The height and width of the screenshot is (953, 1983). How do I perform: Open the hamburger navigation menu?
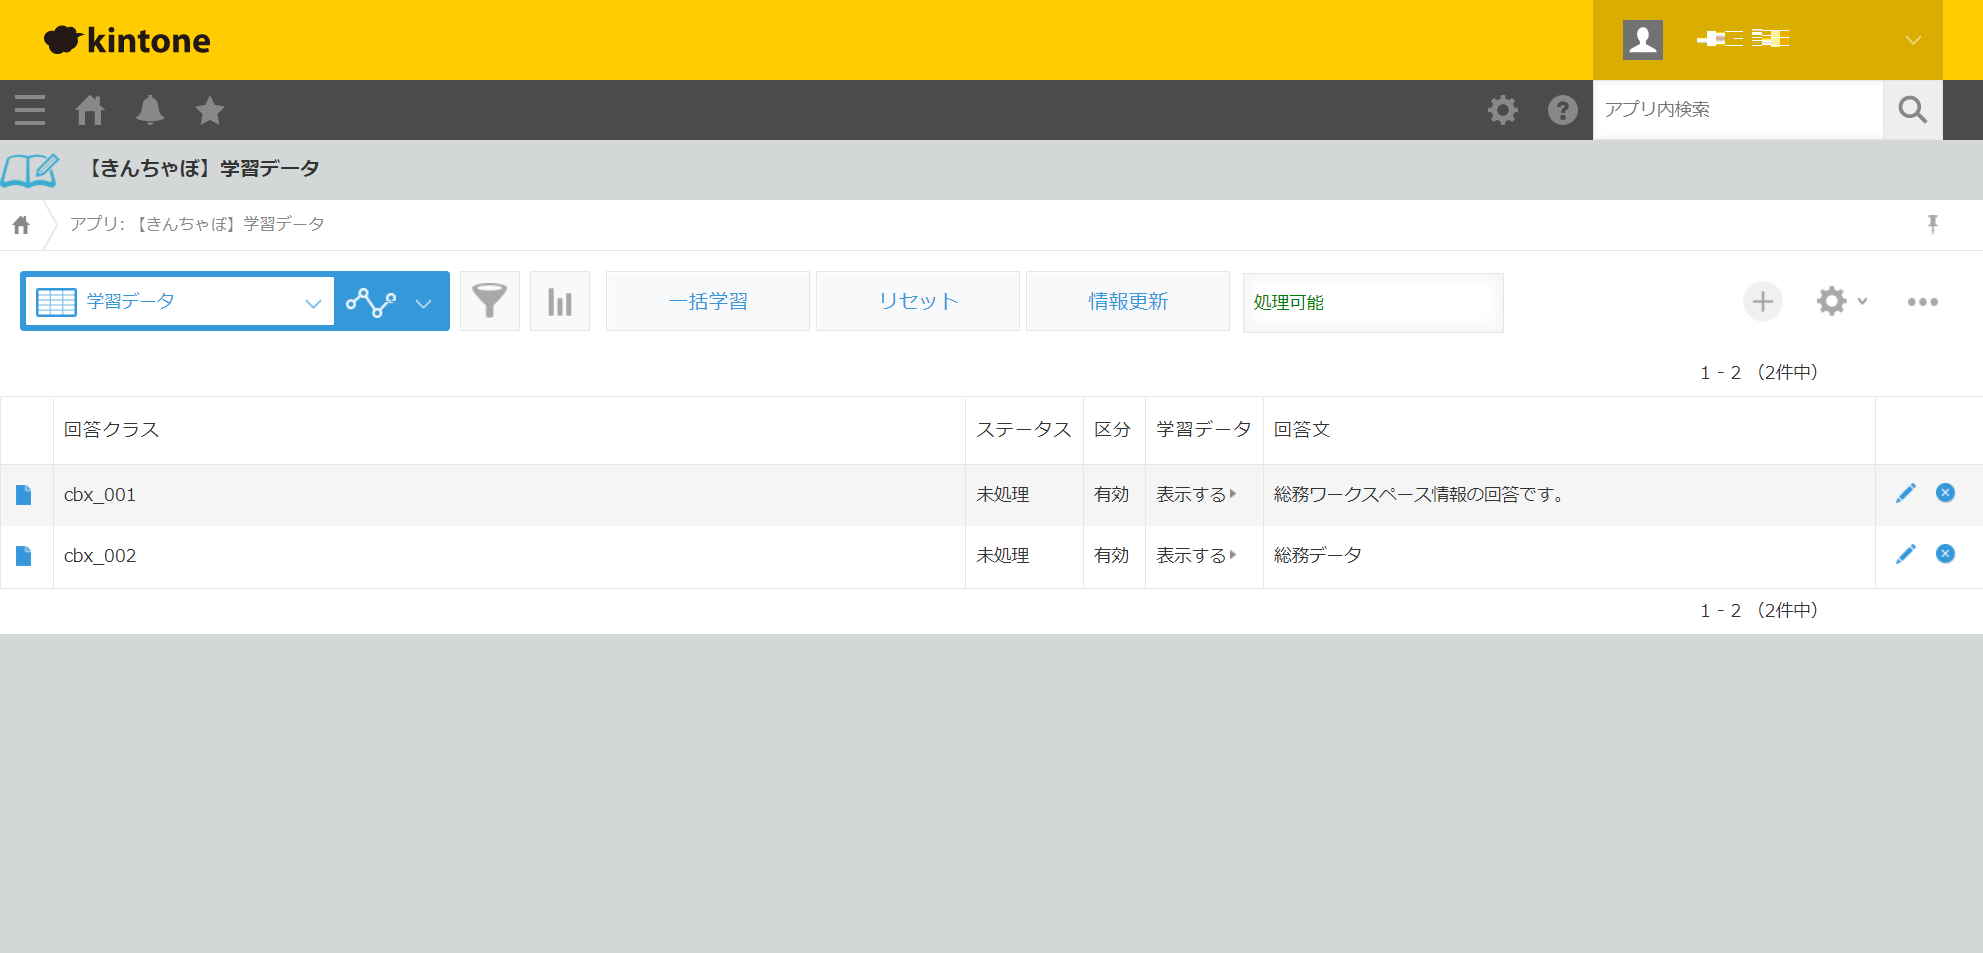tap(30, 110)
